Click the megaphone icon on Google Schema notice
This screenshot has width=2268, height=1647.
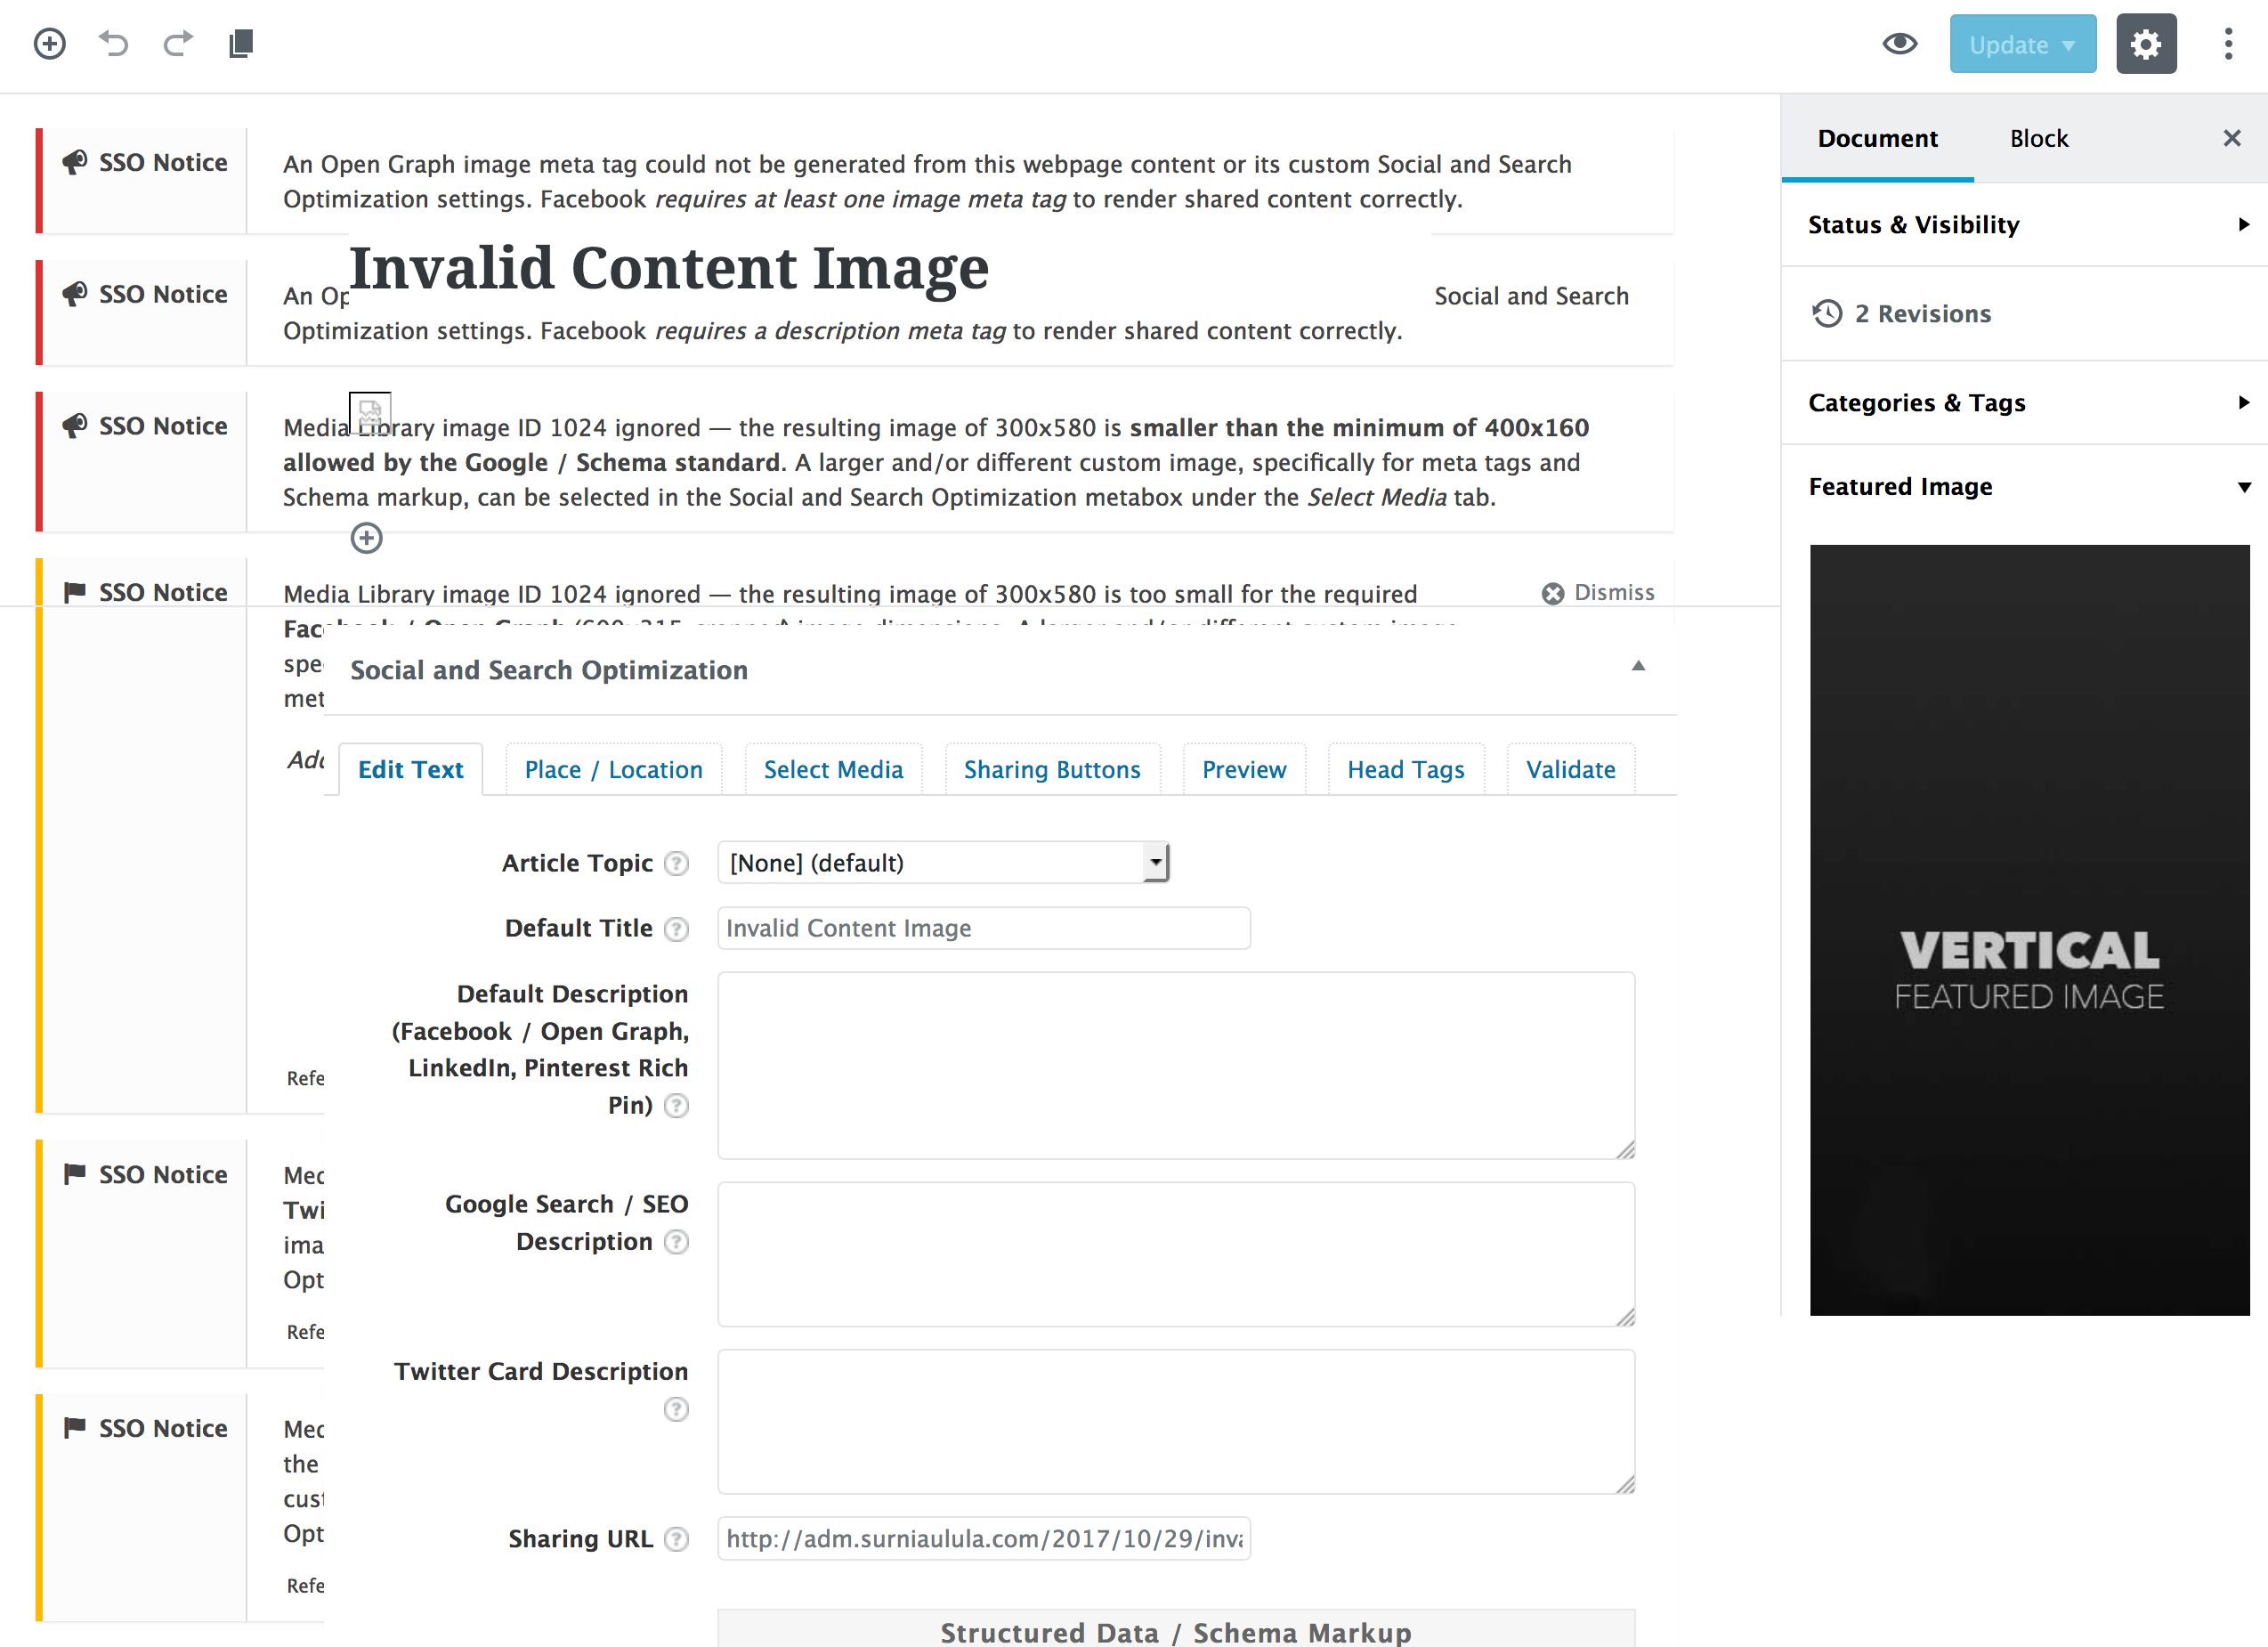tap(74, 426)
